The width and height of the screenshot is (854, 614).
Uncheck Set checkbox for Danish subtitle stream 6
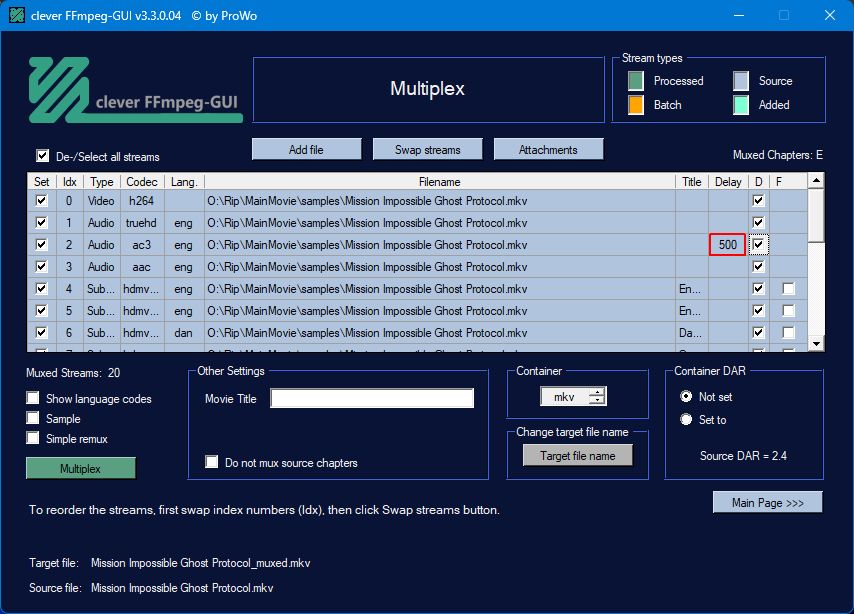click(41, 332)
